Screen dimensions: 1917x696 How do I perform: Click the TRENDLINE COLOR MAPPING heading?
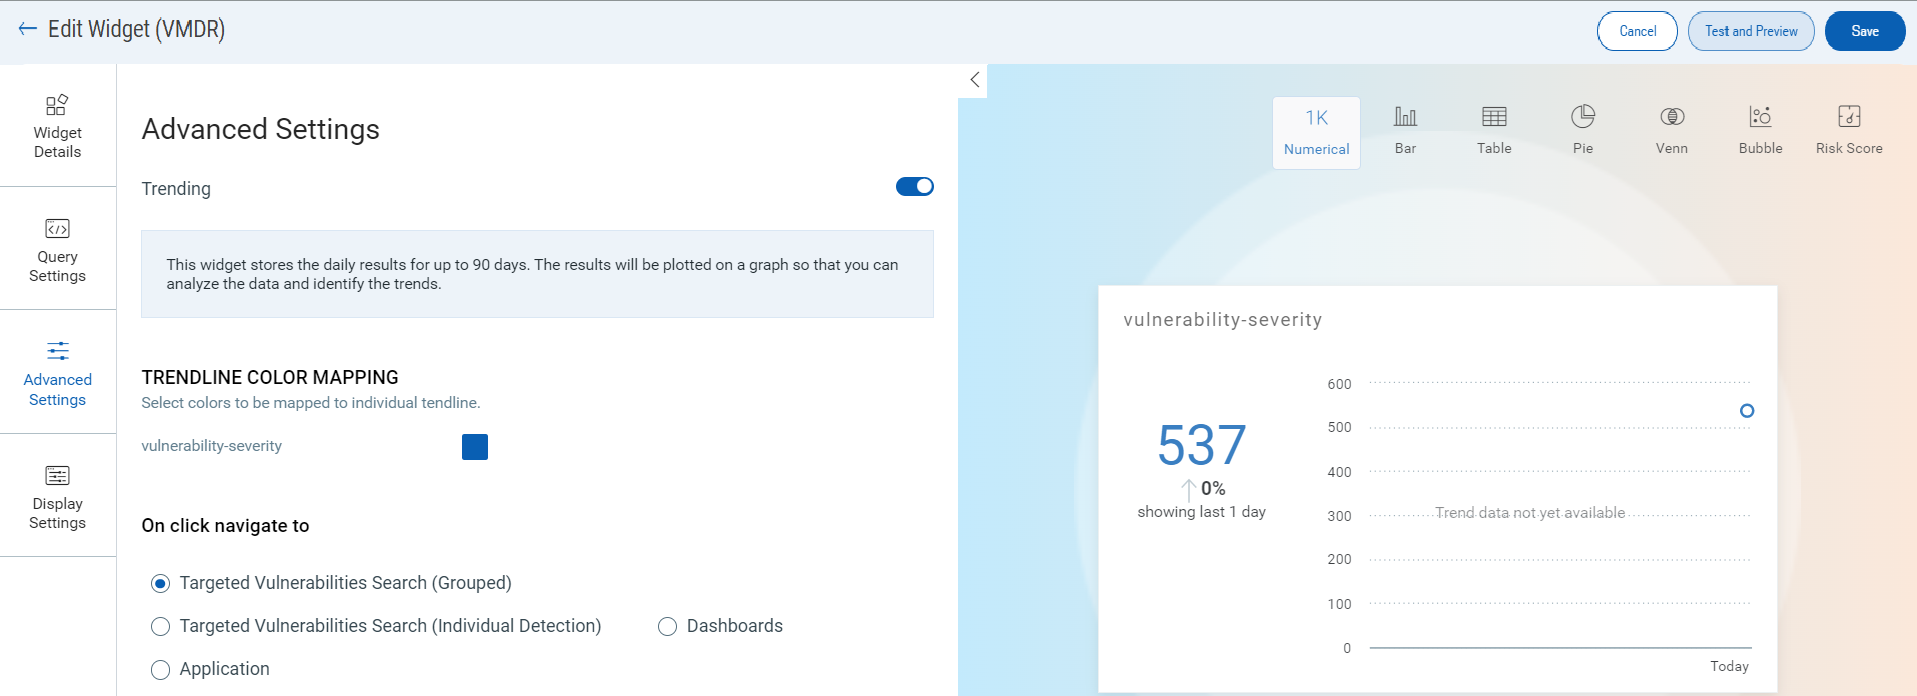click(x=270, y=378)
